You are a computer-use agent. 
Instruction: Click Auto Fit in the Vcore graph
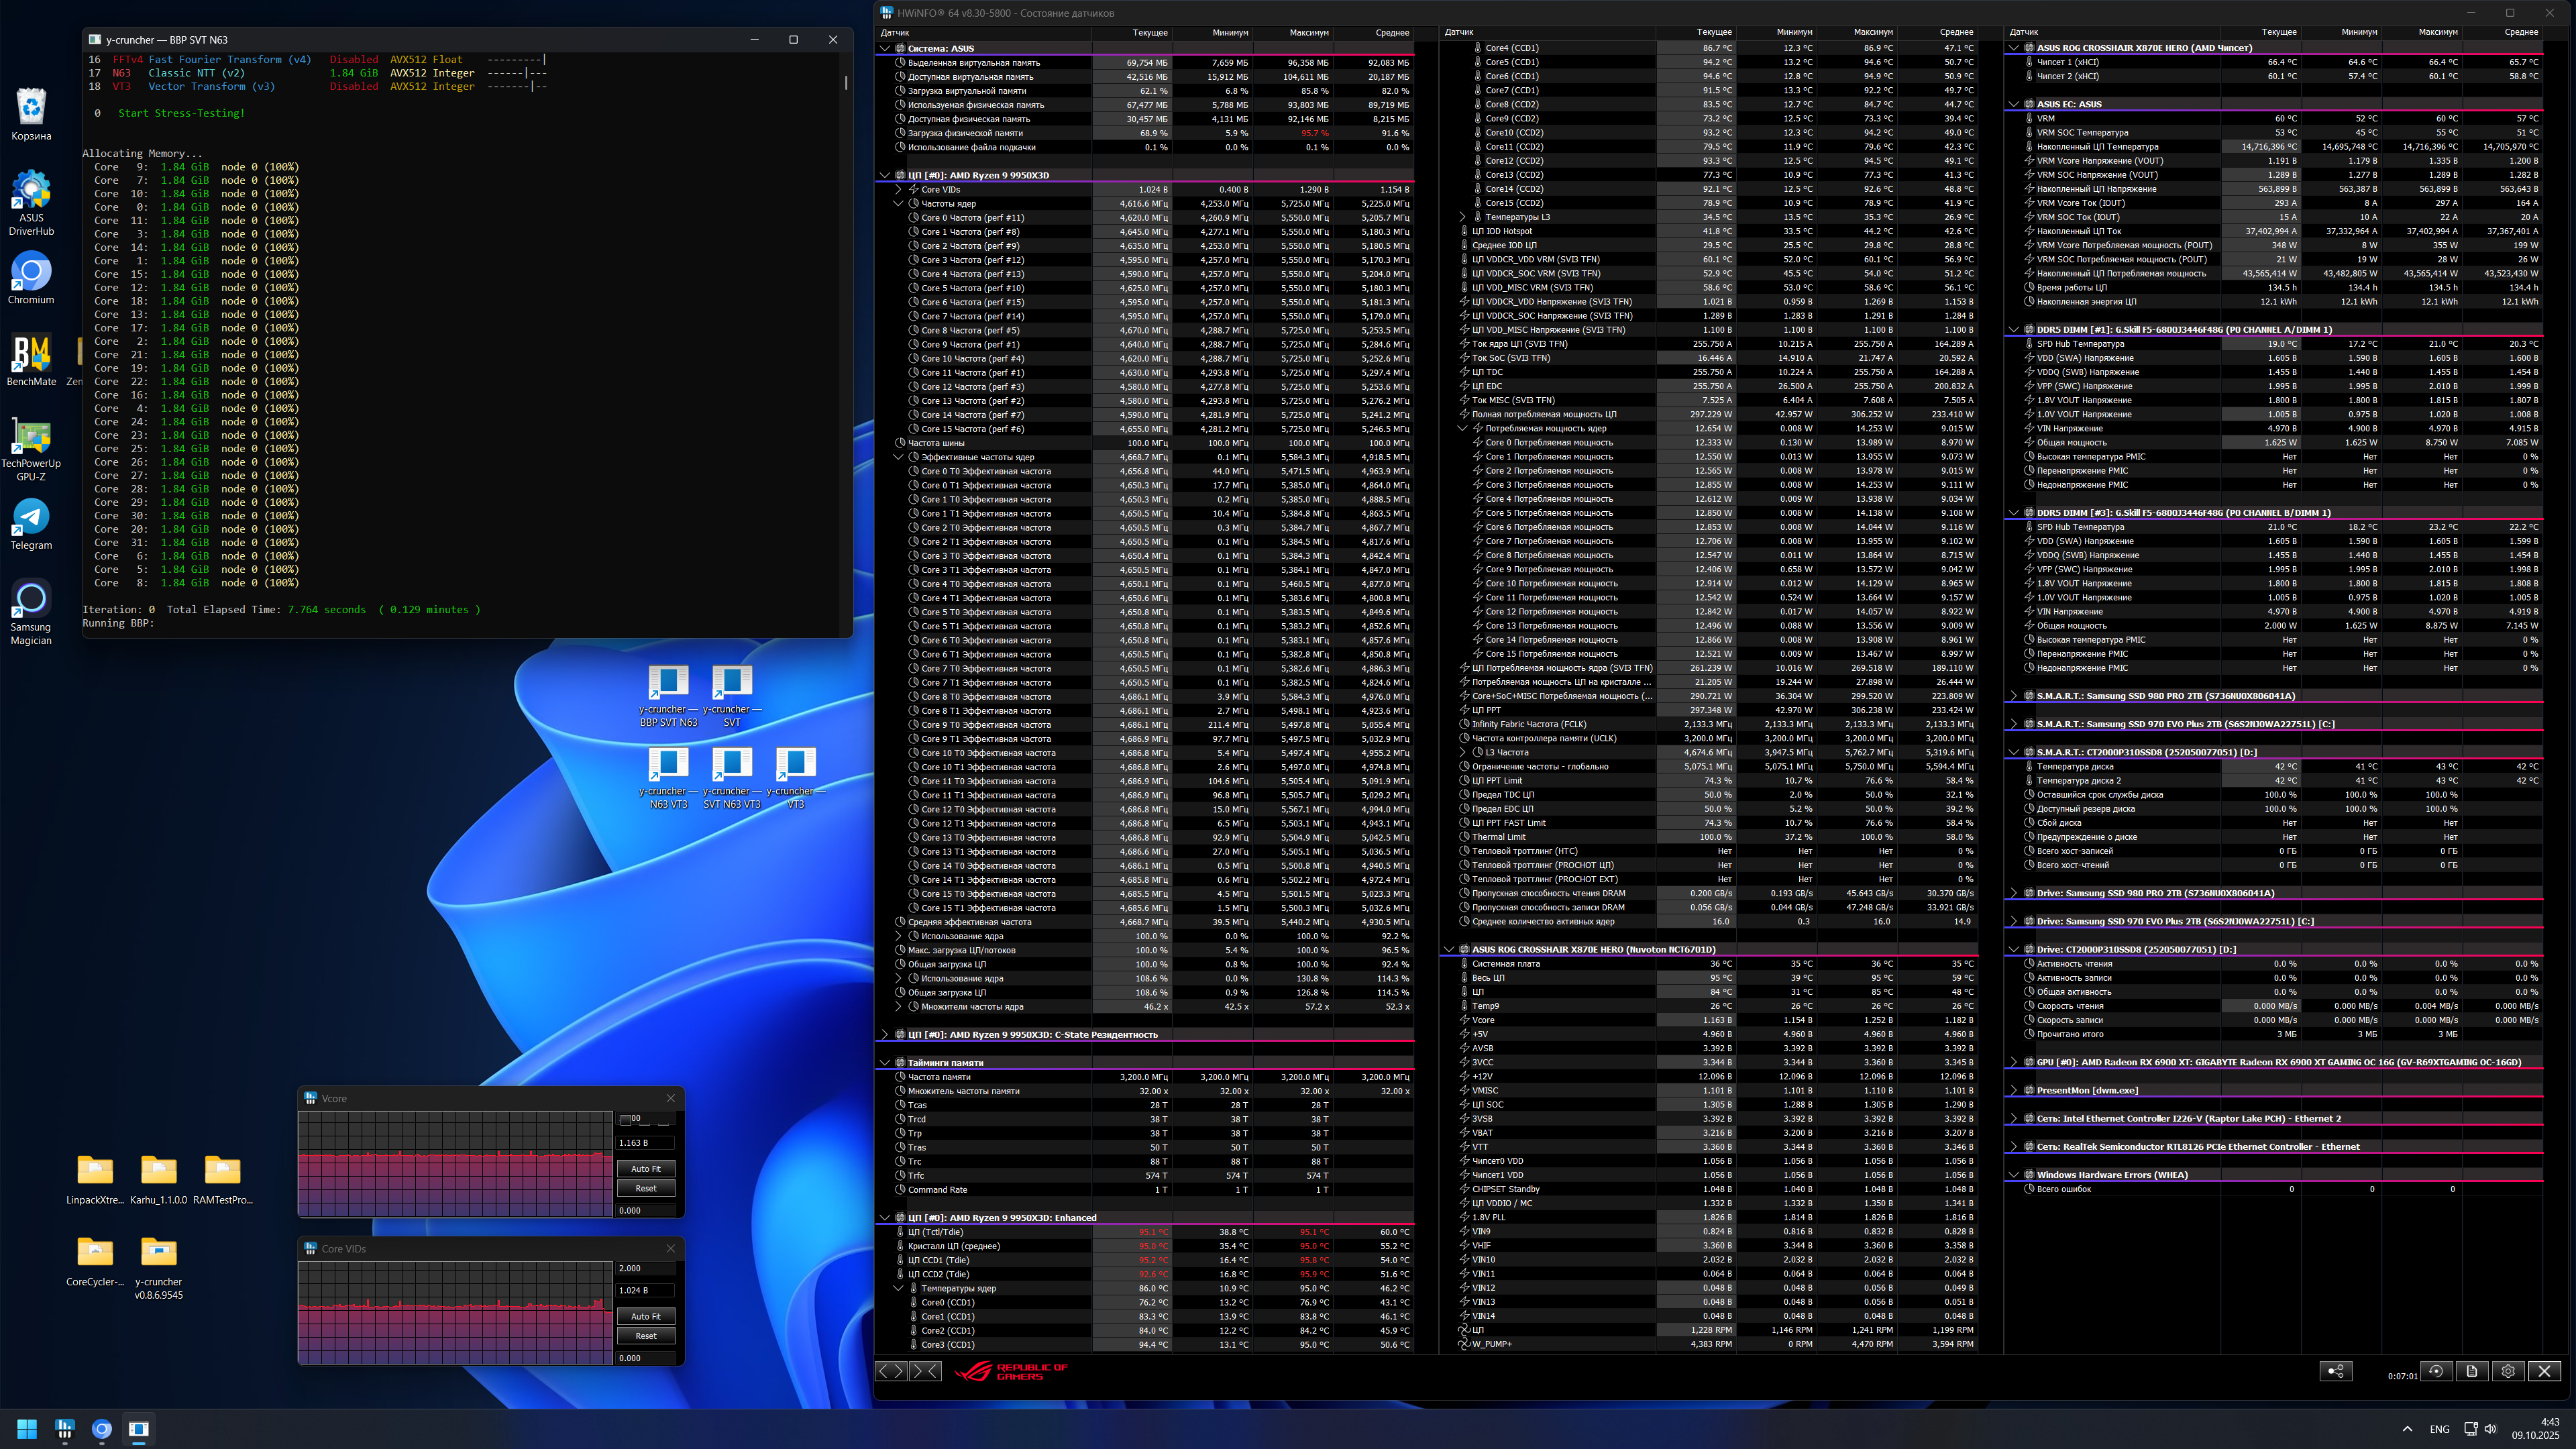(645, 1168)
